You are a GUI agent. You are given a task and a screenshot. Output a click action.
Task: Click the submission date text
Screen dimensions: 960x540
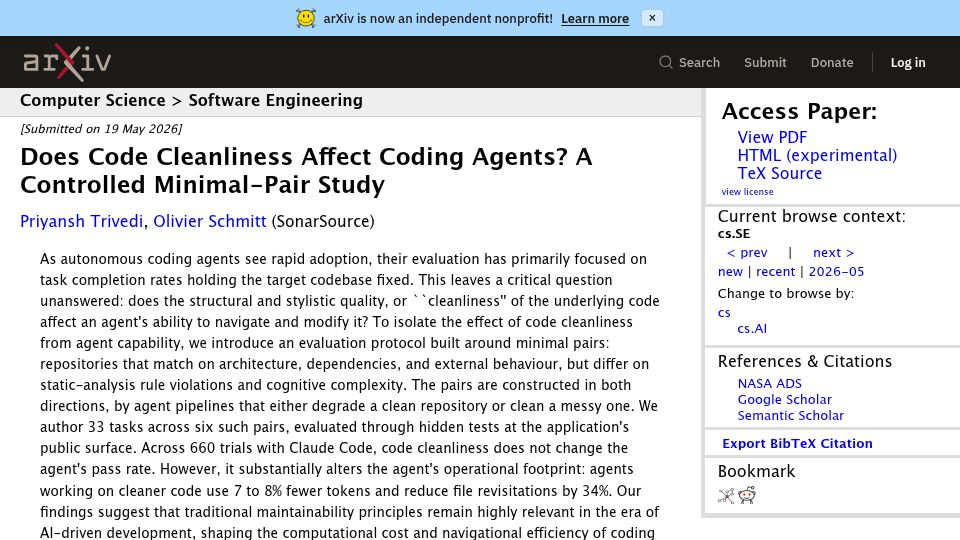[x=101, y=129]
